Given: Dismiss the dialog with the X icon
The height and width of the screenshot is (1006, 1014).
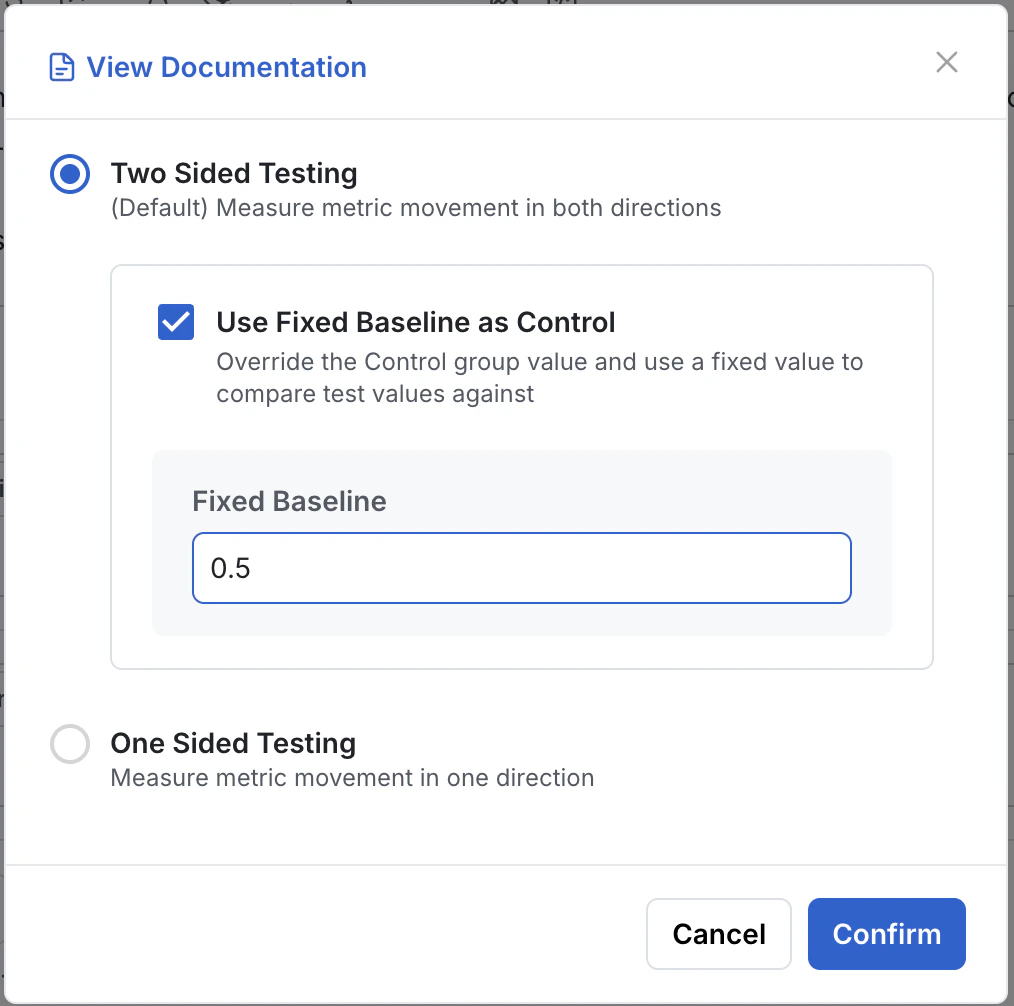Looking at the screenshot, I should pos(946,61).
